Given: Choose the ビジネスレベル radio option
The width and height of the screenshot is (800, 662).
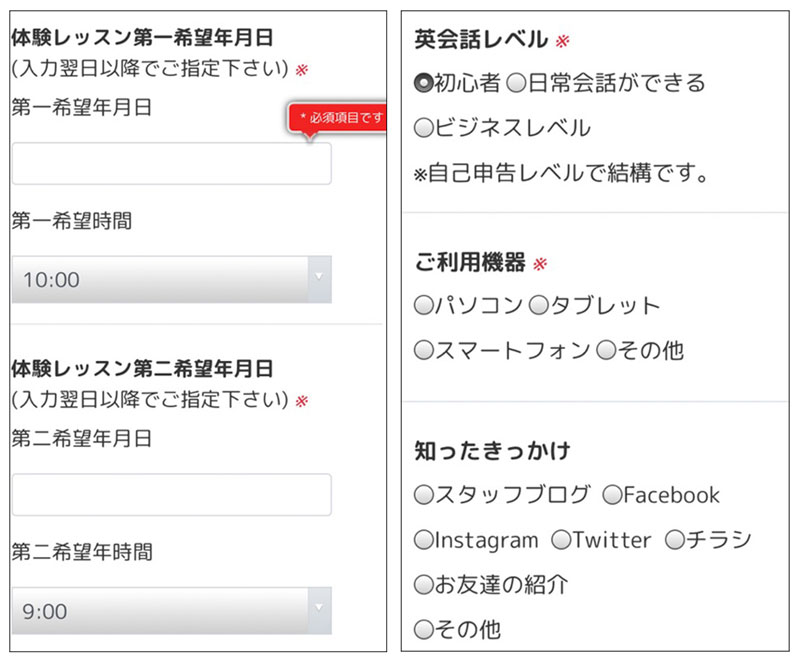Looking at the screenshot, I should (423, 128).
